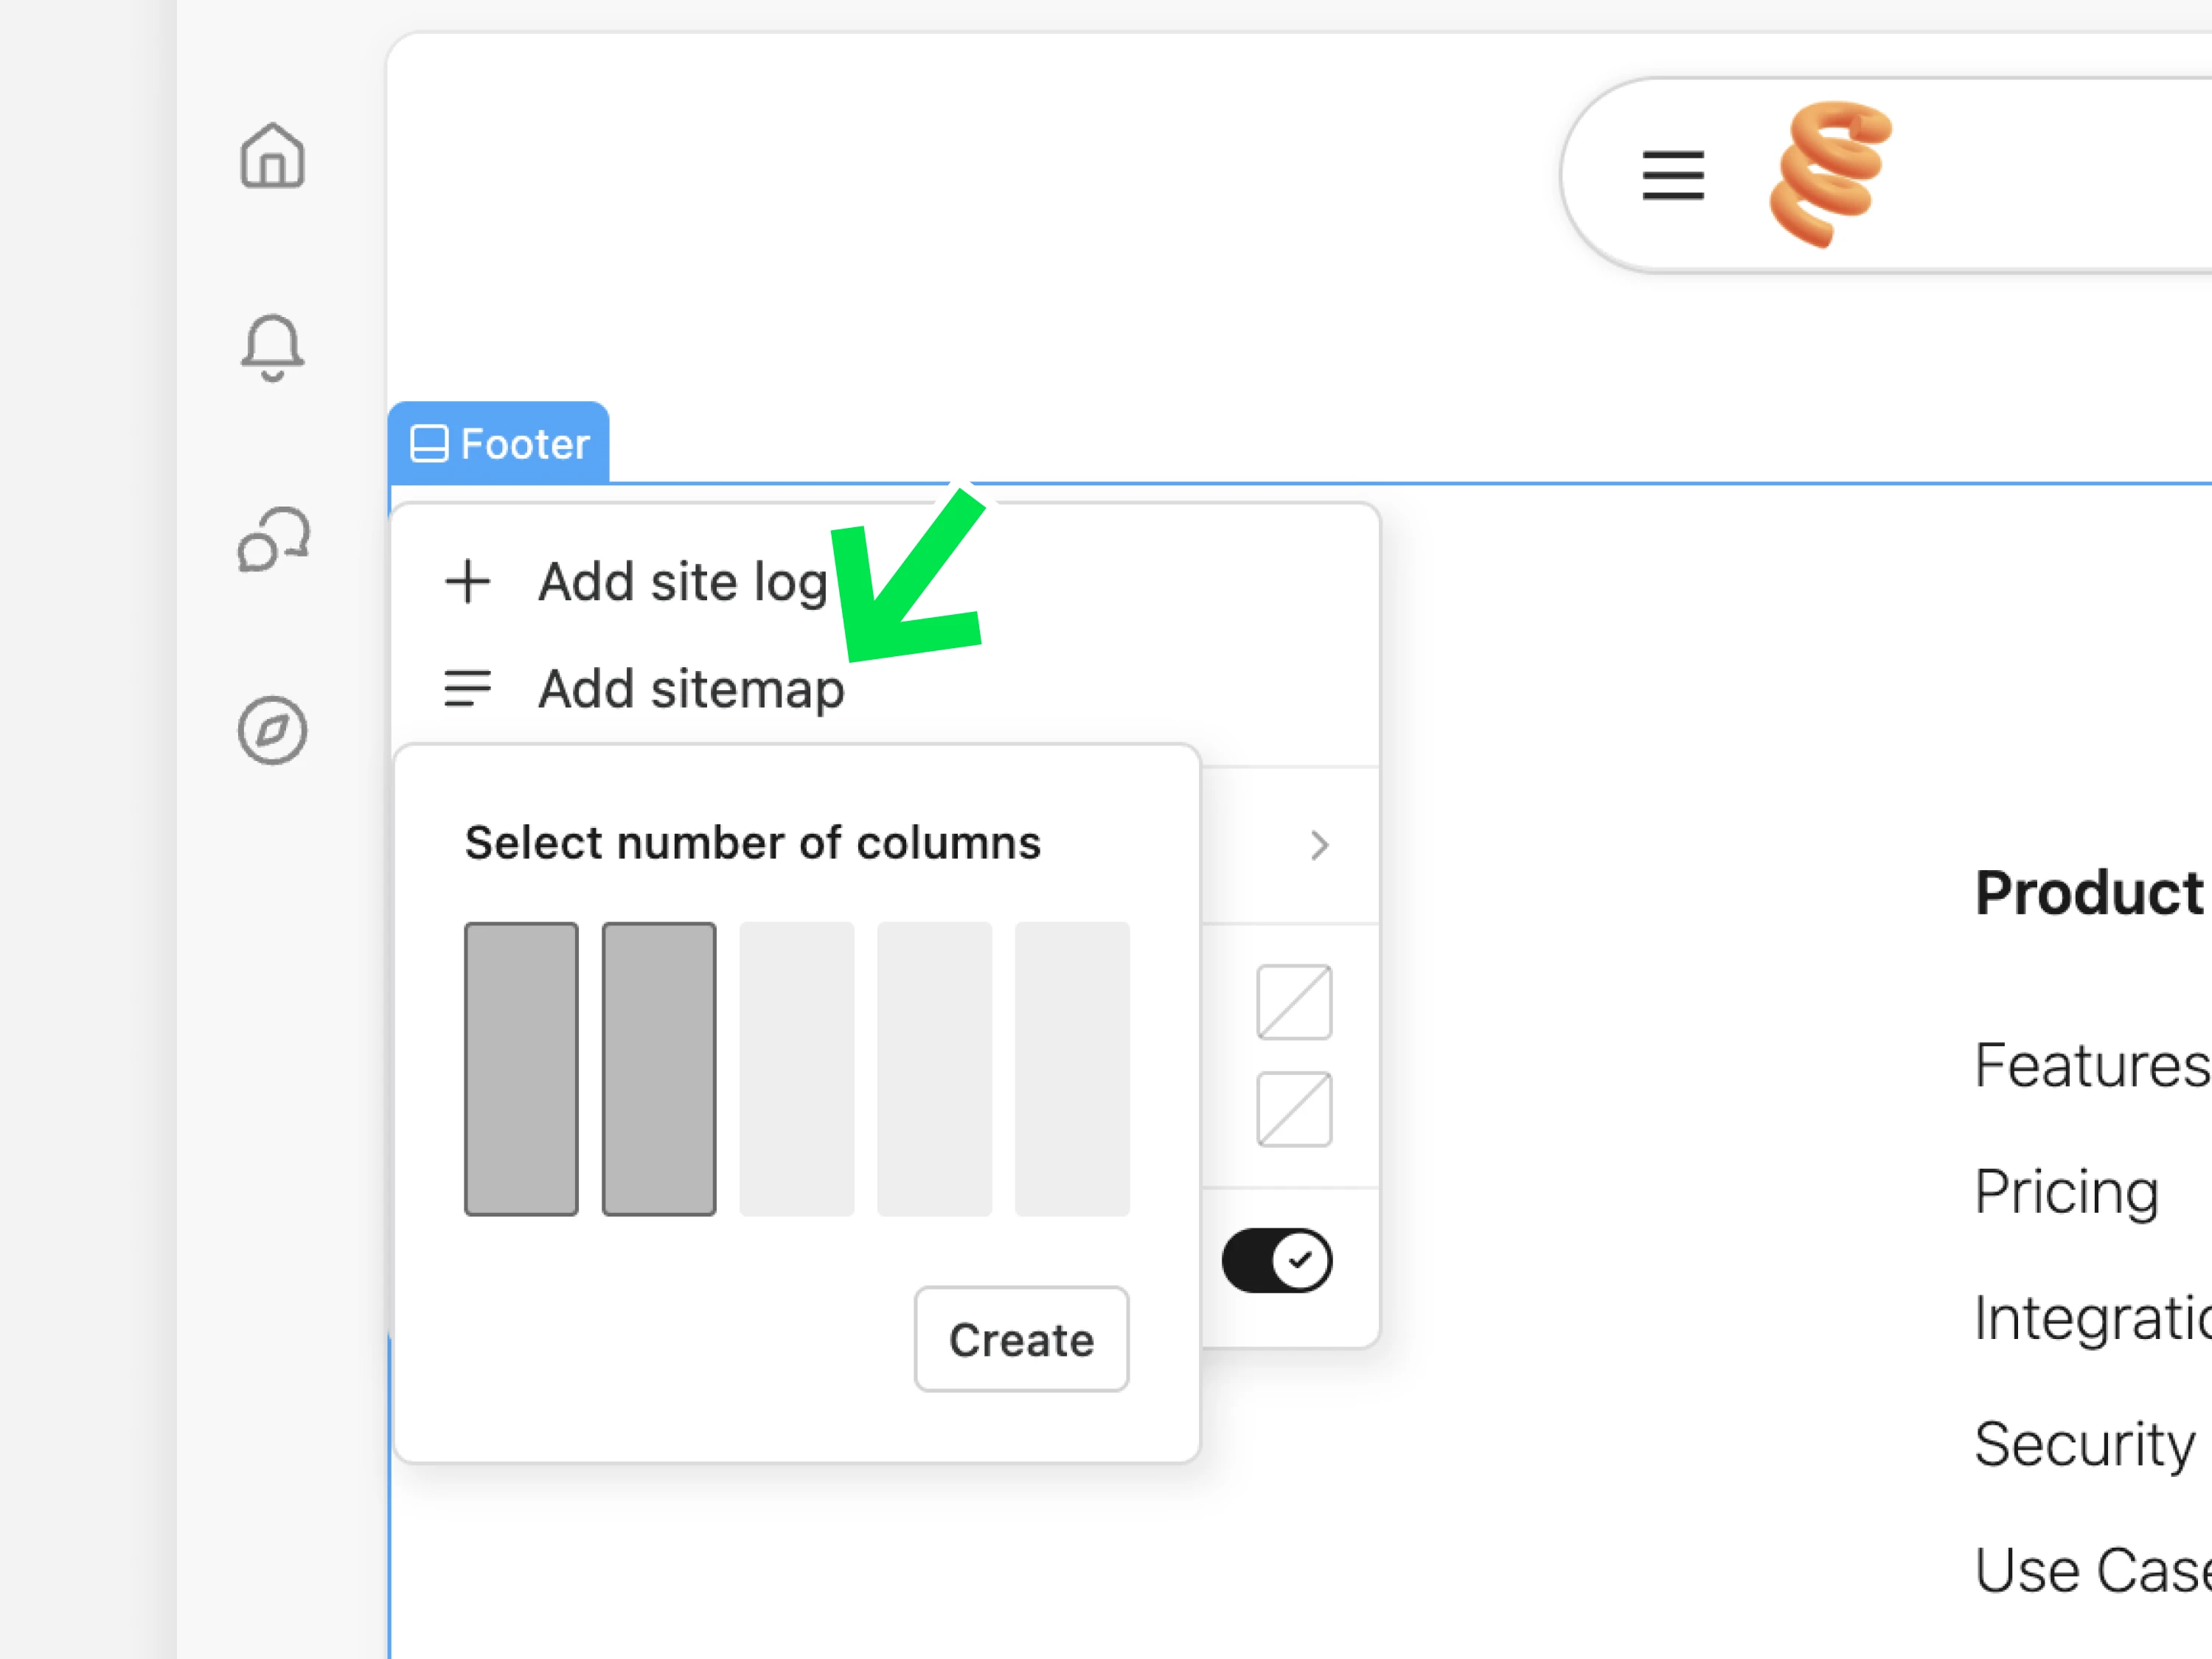Toggle the black switch with checkmark
This screenshot has width=2212, height=1659.
point(1277,1260)
